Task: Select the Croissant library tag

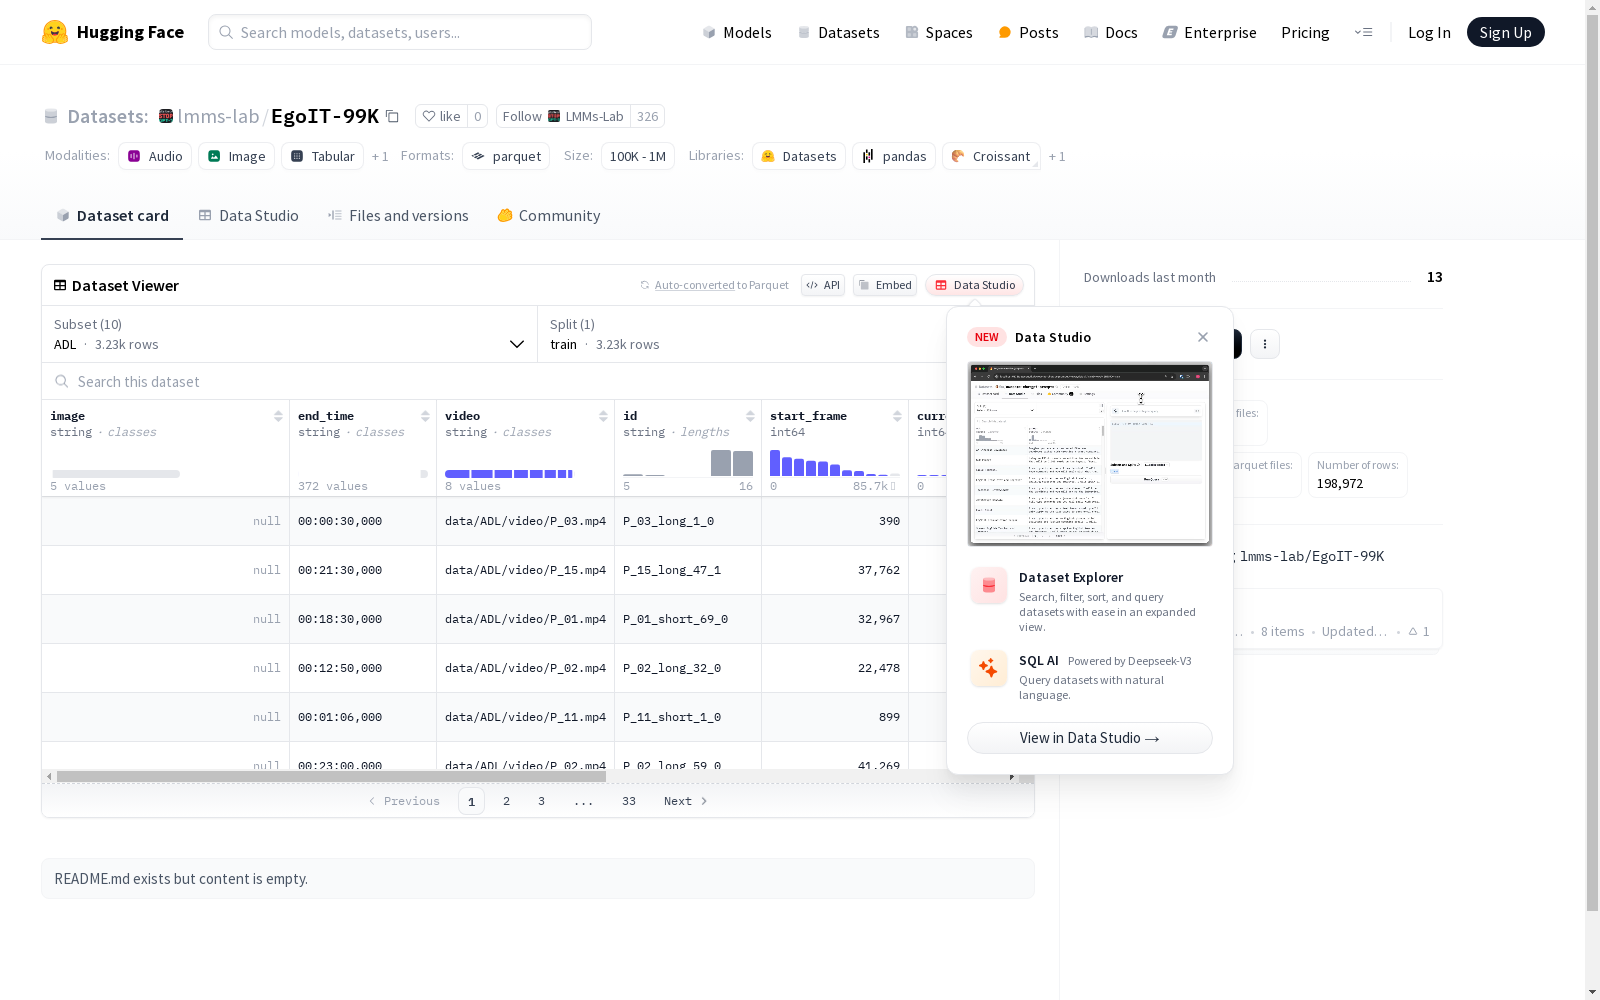Action: click(991, 156)
